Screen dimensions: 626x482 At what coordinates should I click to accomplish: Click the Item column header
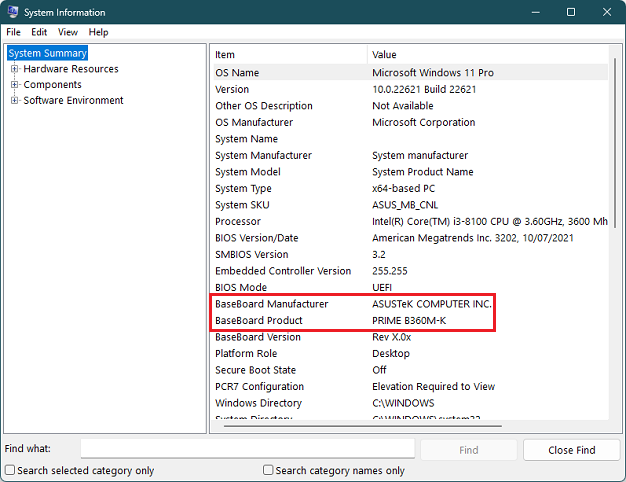click(290, 55)
